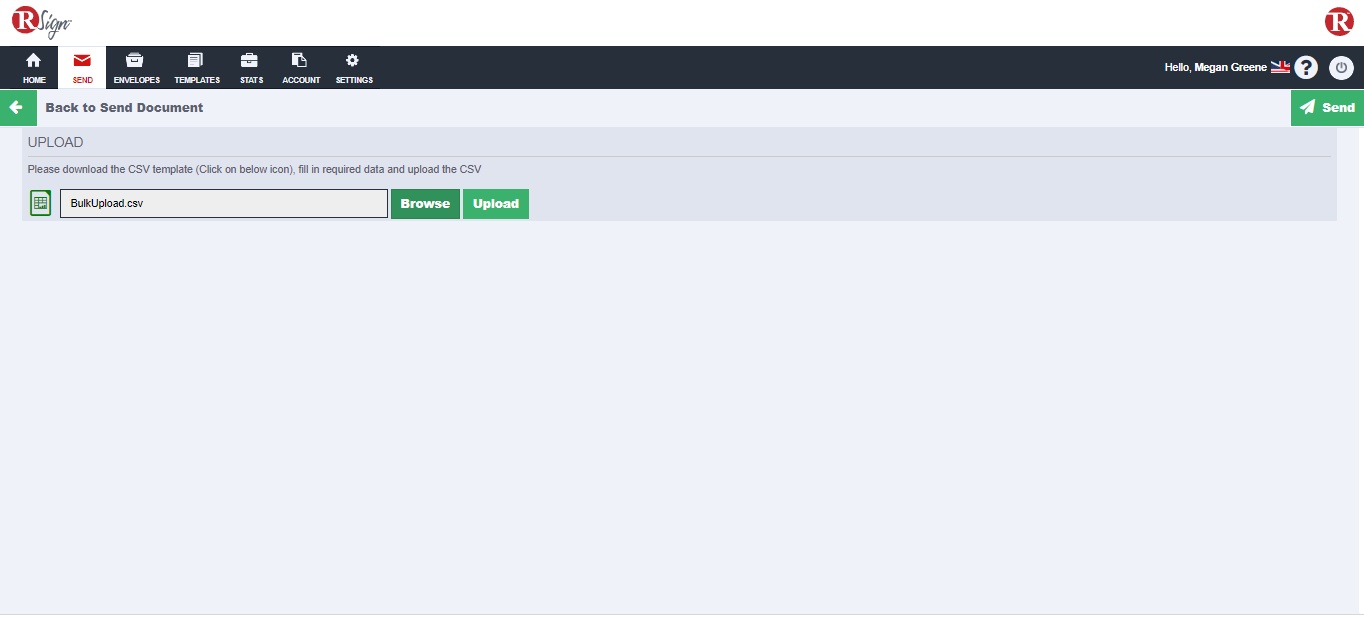Click the greeting text Hello, Megan Greene
Screen dimensions: 1364x632
pyautogui.click(x=1215, y=68)
